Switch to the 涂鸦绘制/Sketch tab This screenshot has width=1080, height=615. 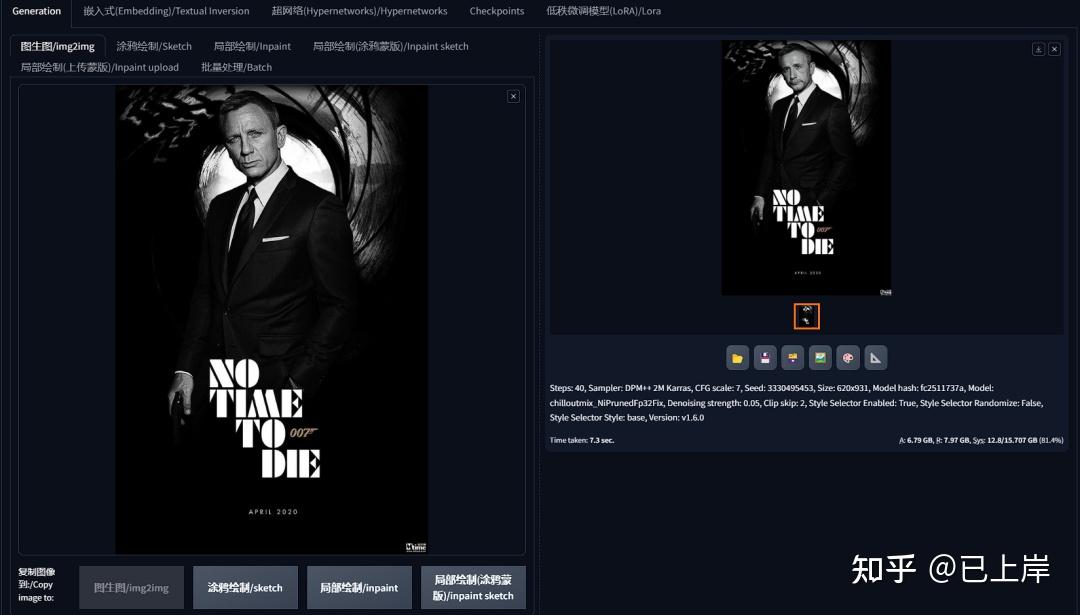pyautogui.click(x=154, y=46)
